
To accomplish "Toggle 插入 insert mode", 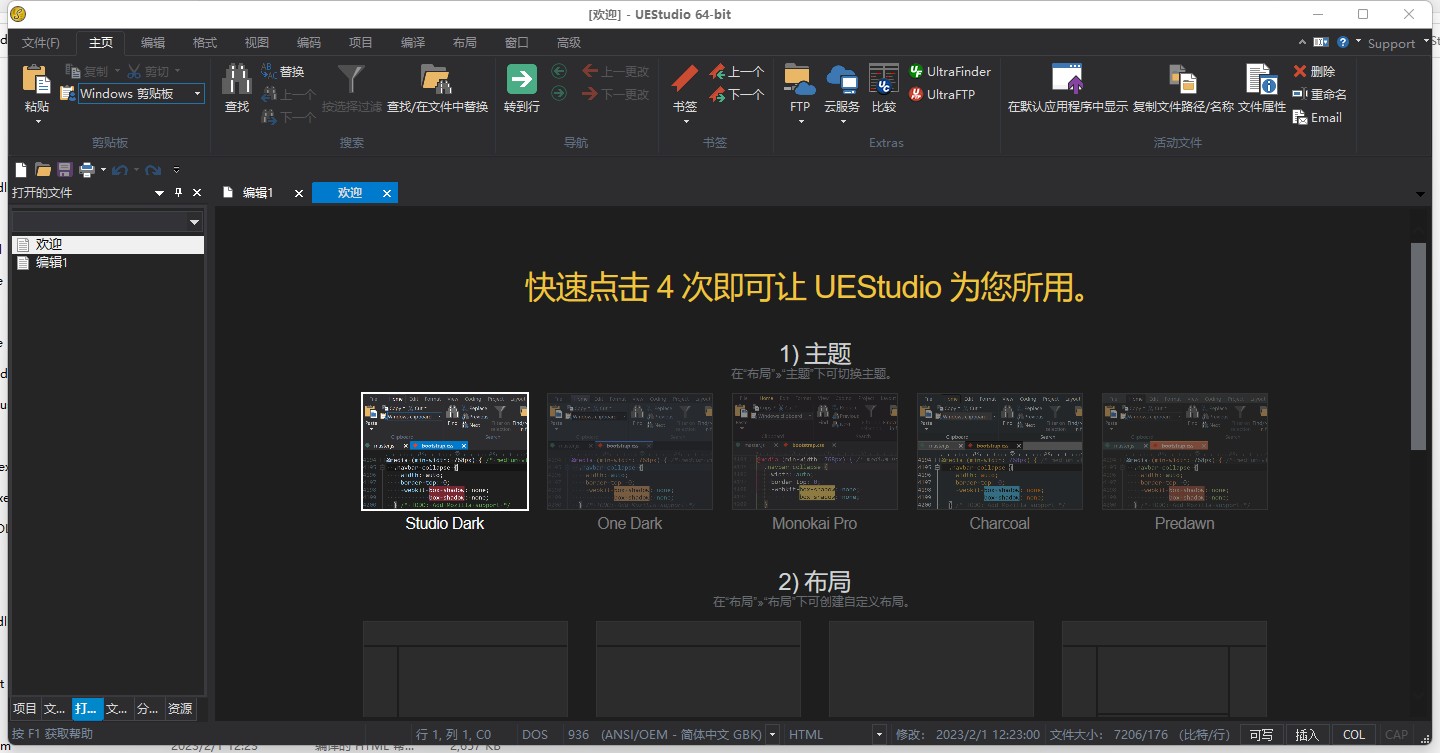I will click(1308, 734).
